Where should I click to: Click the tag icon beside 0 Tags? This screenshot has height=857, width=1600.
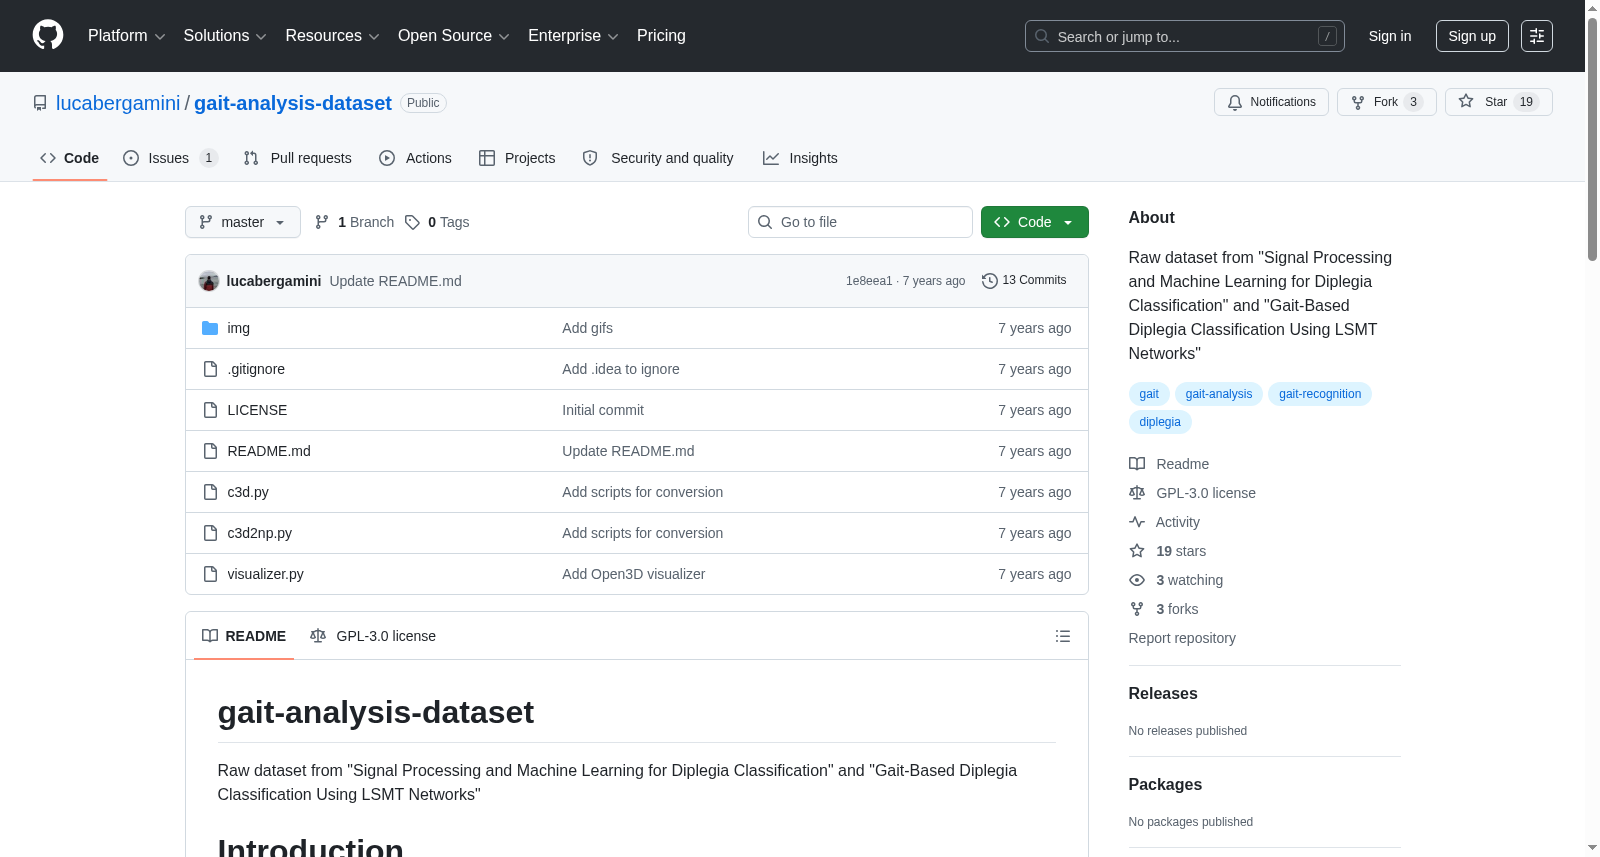point(412,222)
